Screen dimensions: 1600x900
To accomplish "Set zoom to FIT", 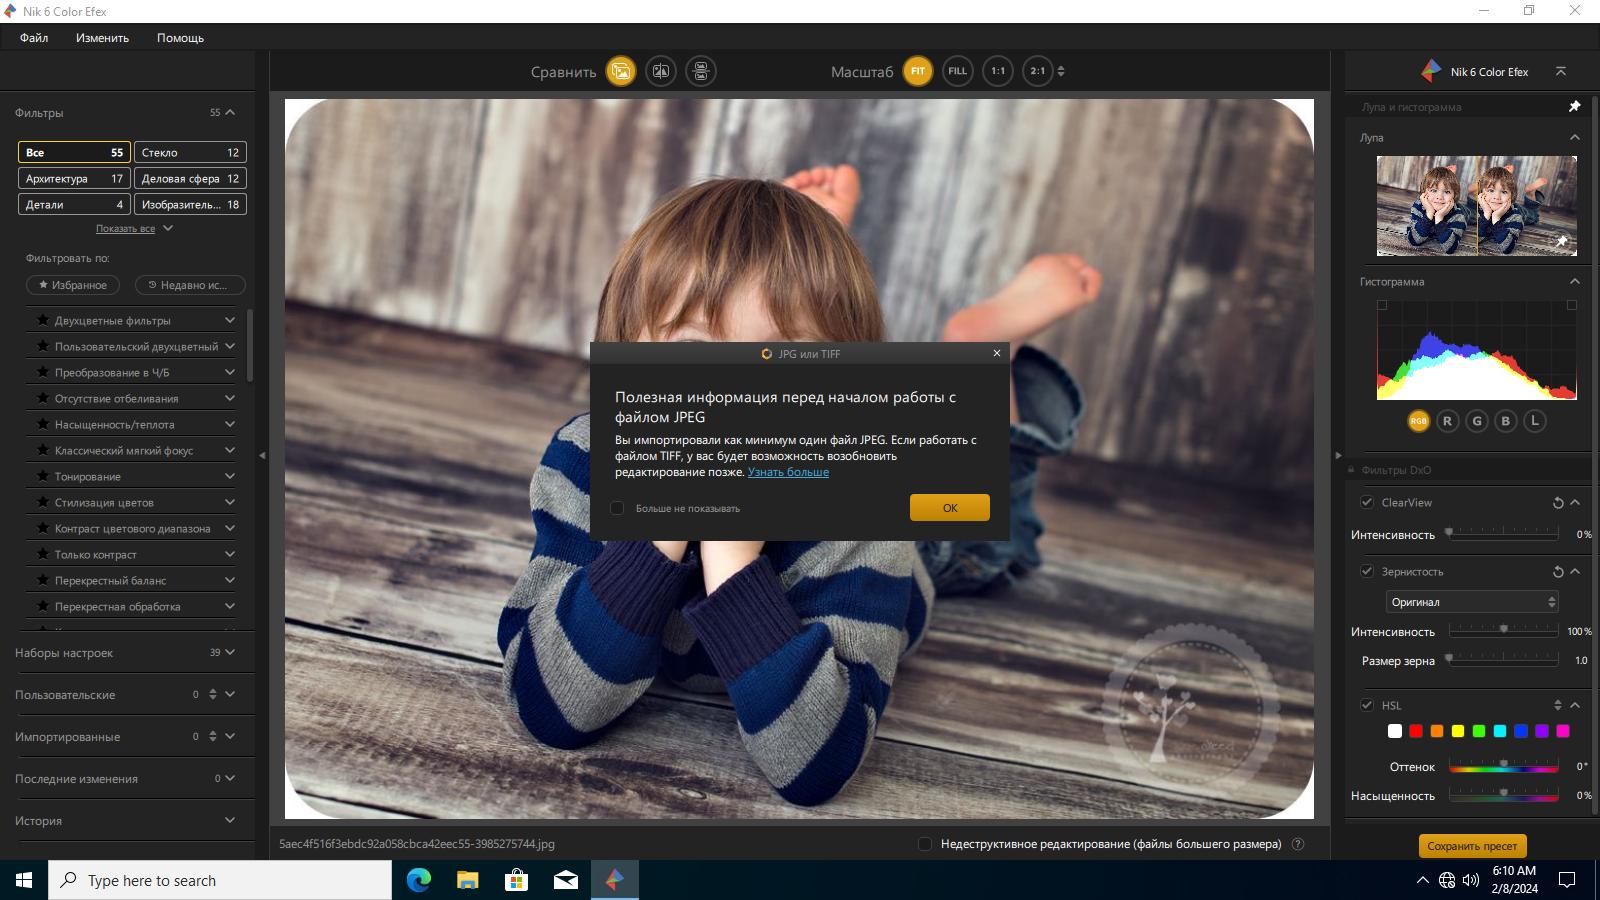I will pyautogui.click(x=918, y=71).
